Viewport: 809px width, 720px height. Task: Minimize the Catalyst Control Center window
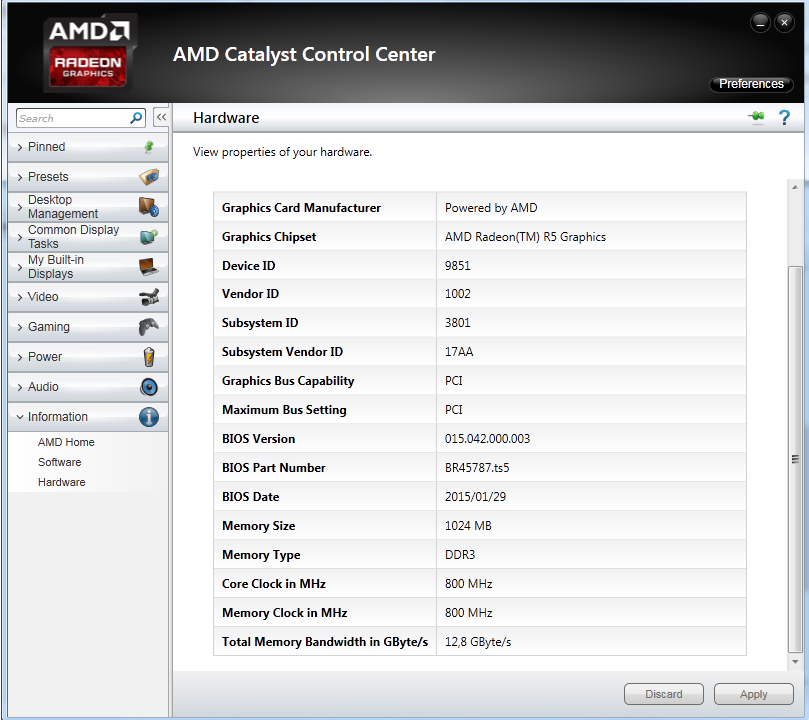coord(761,23)
